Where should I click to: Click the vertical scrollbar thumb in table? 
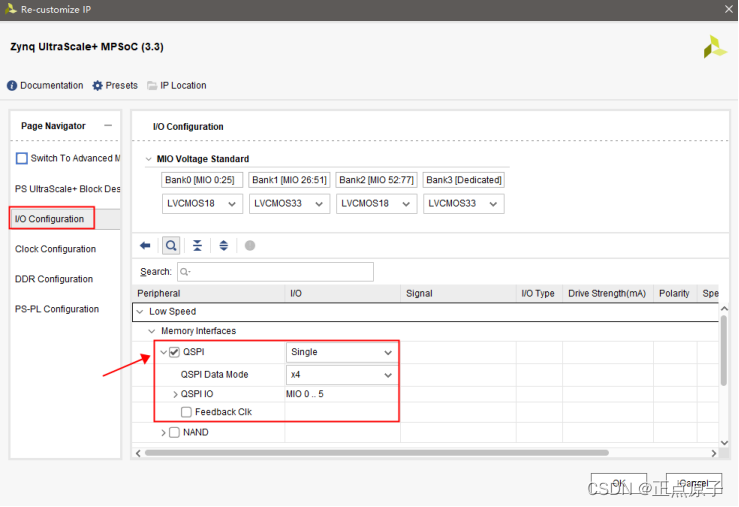[724, 351]
